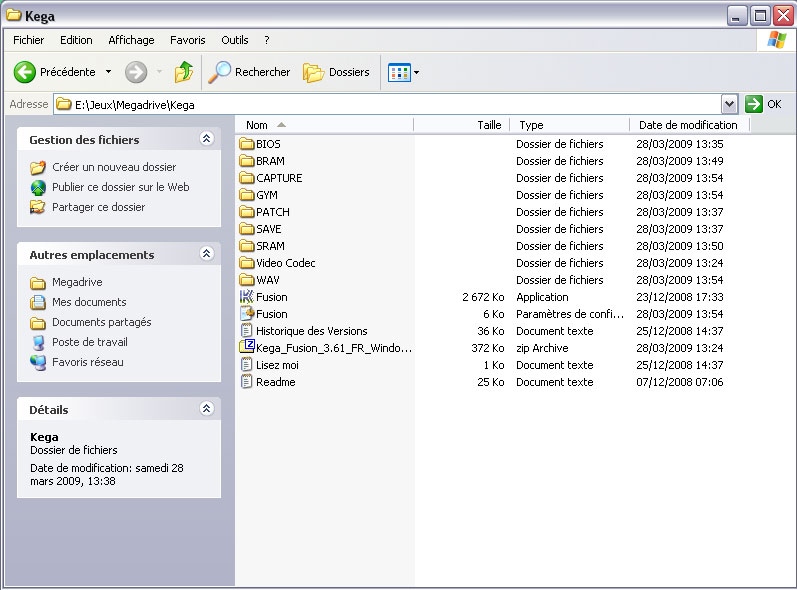
Task: Open the views dropdown arrow in toolbar
Action: [416, 73]
